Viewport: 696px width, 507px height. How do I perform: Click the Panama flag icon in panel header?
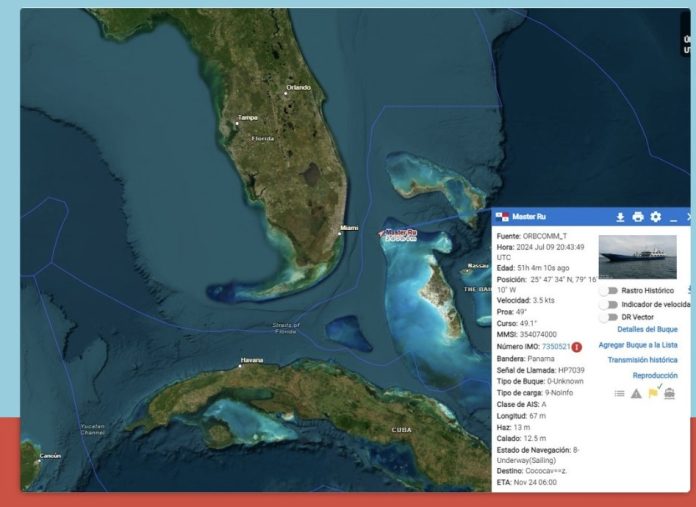coord(502,217)
